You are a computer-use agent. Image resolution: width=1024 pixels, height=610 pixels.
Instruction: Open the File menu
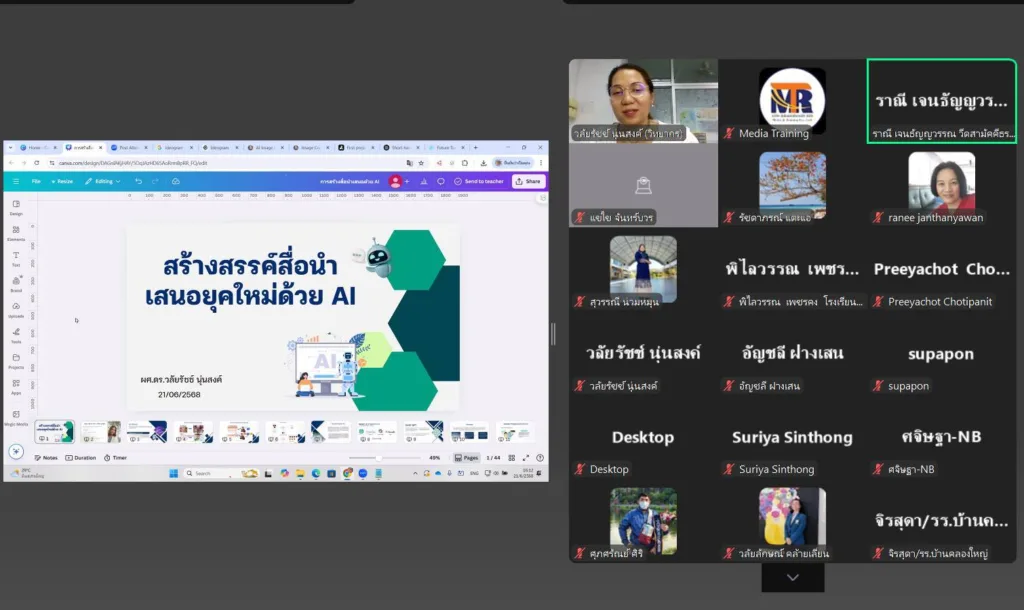36,181
